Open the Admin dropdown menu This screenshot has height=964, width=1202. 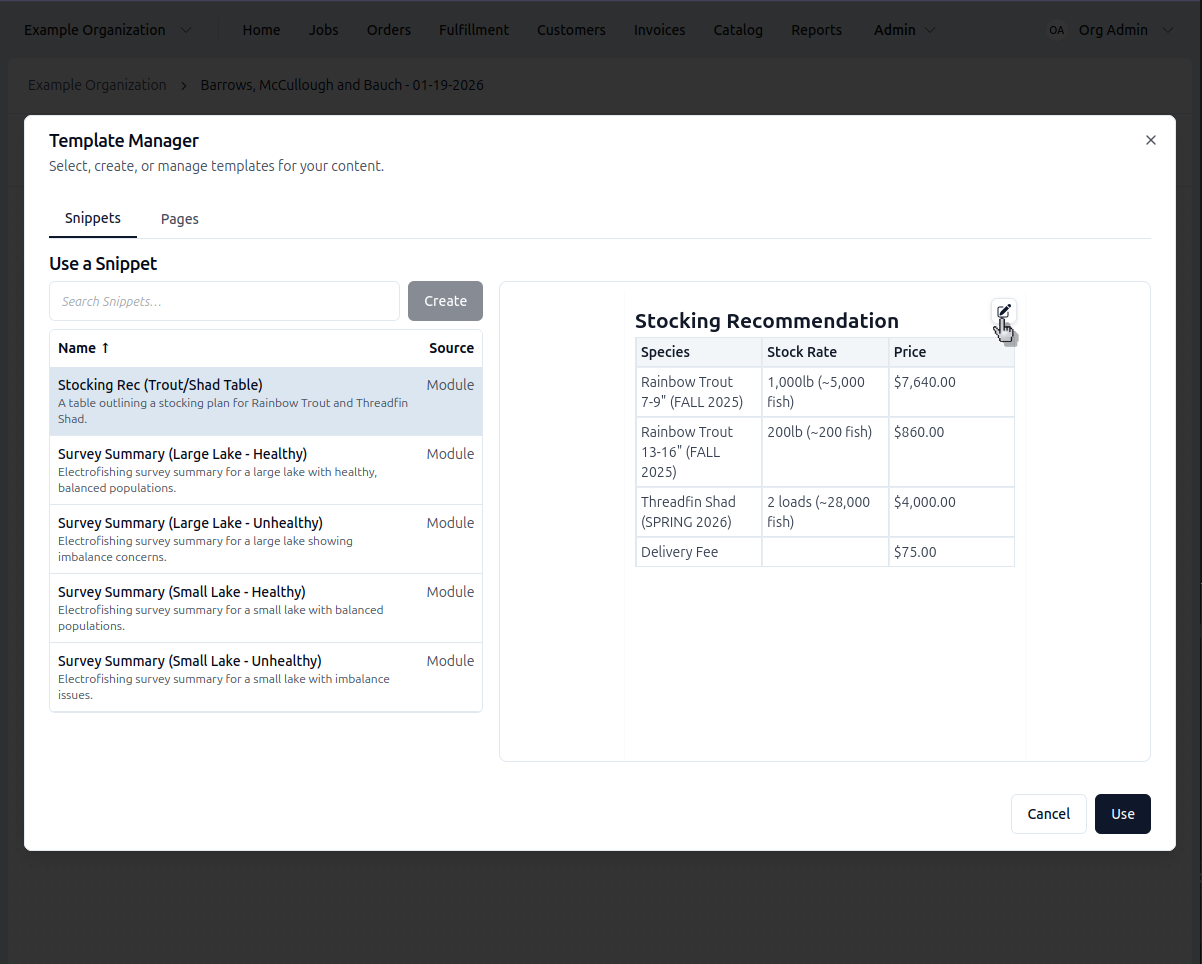(904, 30)
